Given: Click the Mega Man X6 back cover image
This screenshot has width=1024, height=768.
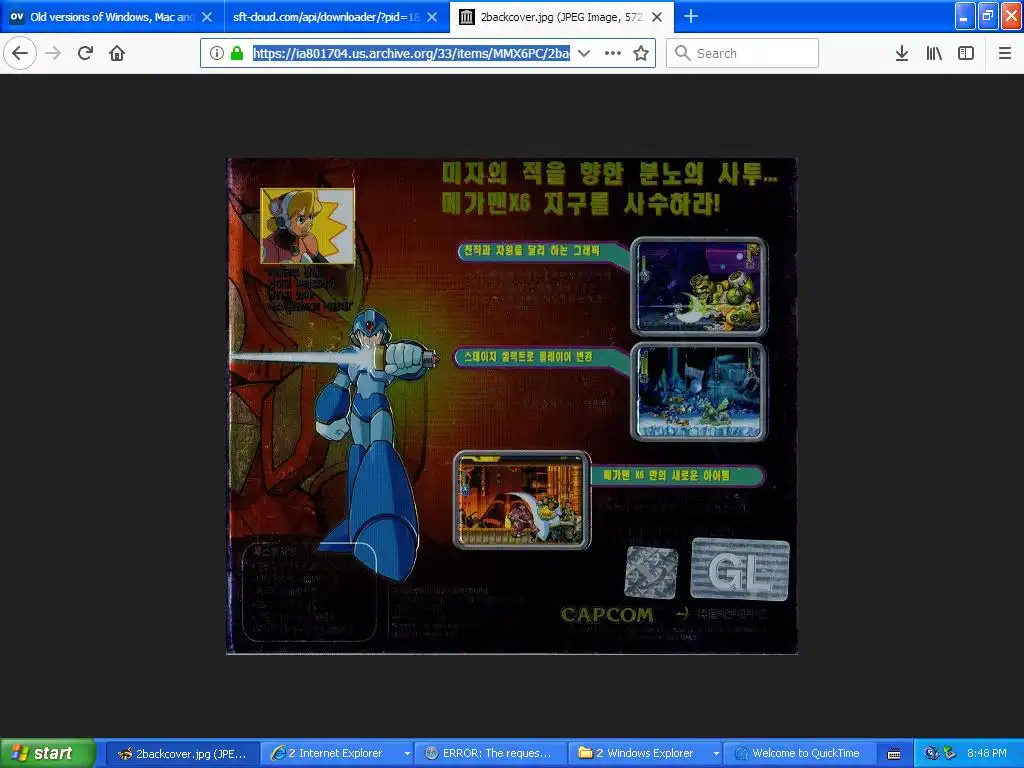Looking at the screenshot, I should click(511, 406).
